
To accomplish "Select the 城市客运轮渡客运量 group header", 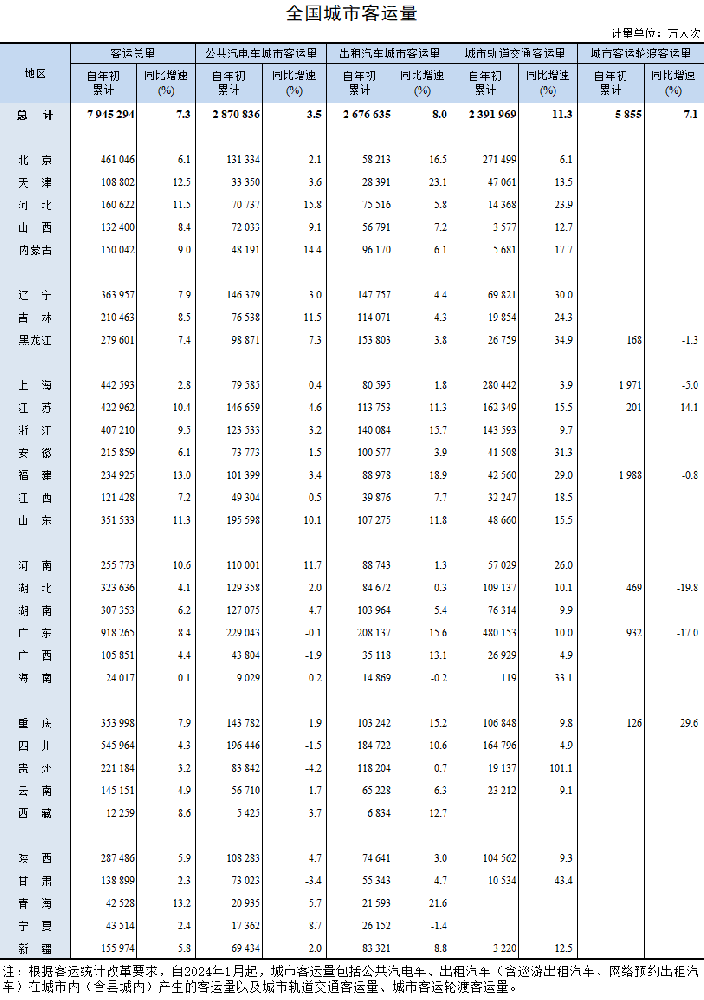I will coord(641,53).
